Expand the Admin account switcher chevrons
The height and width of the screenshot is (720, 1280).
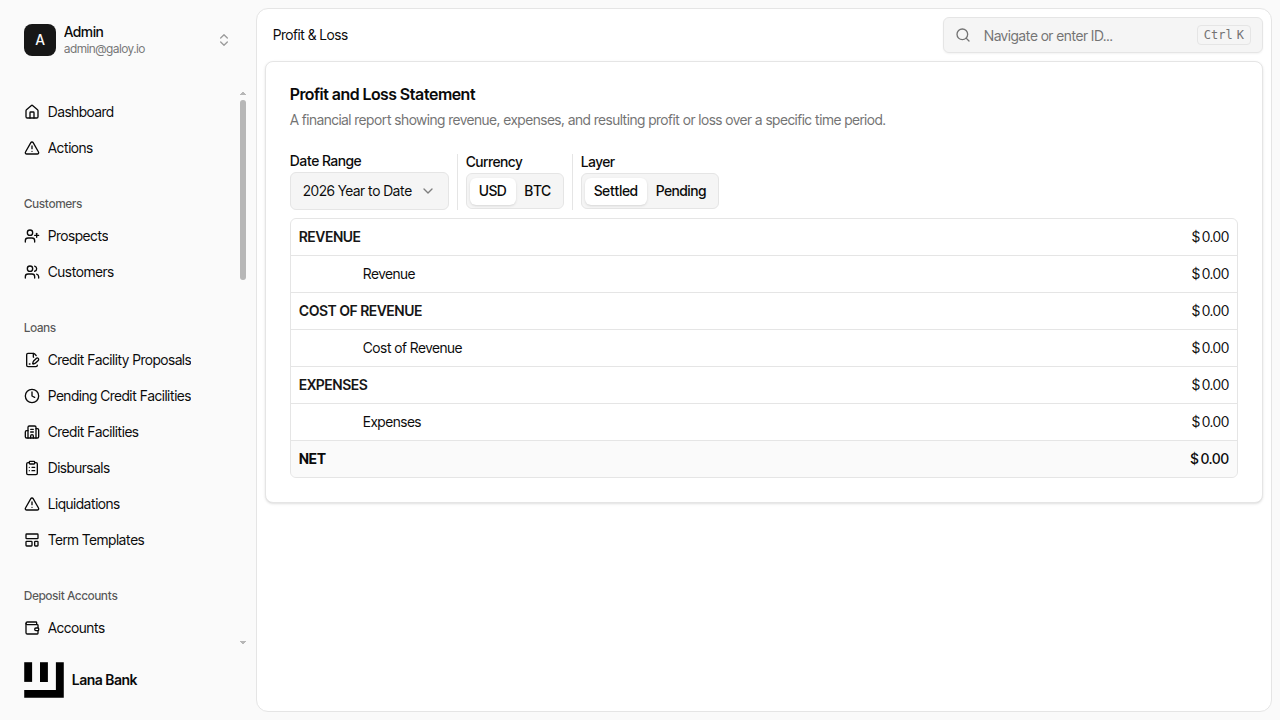[x=224, y=40]
